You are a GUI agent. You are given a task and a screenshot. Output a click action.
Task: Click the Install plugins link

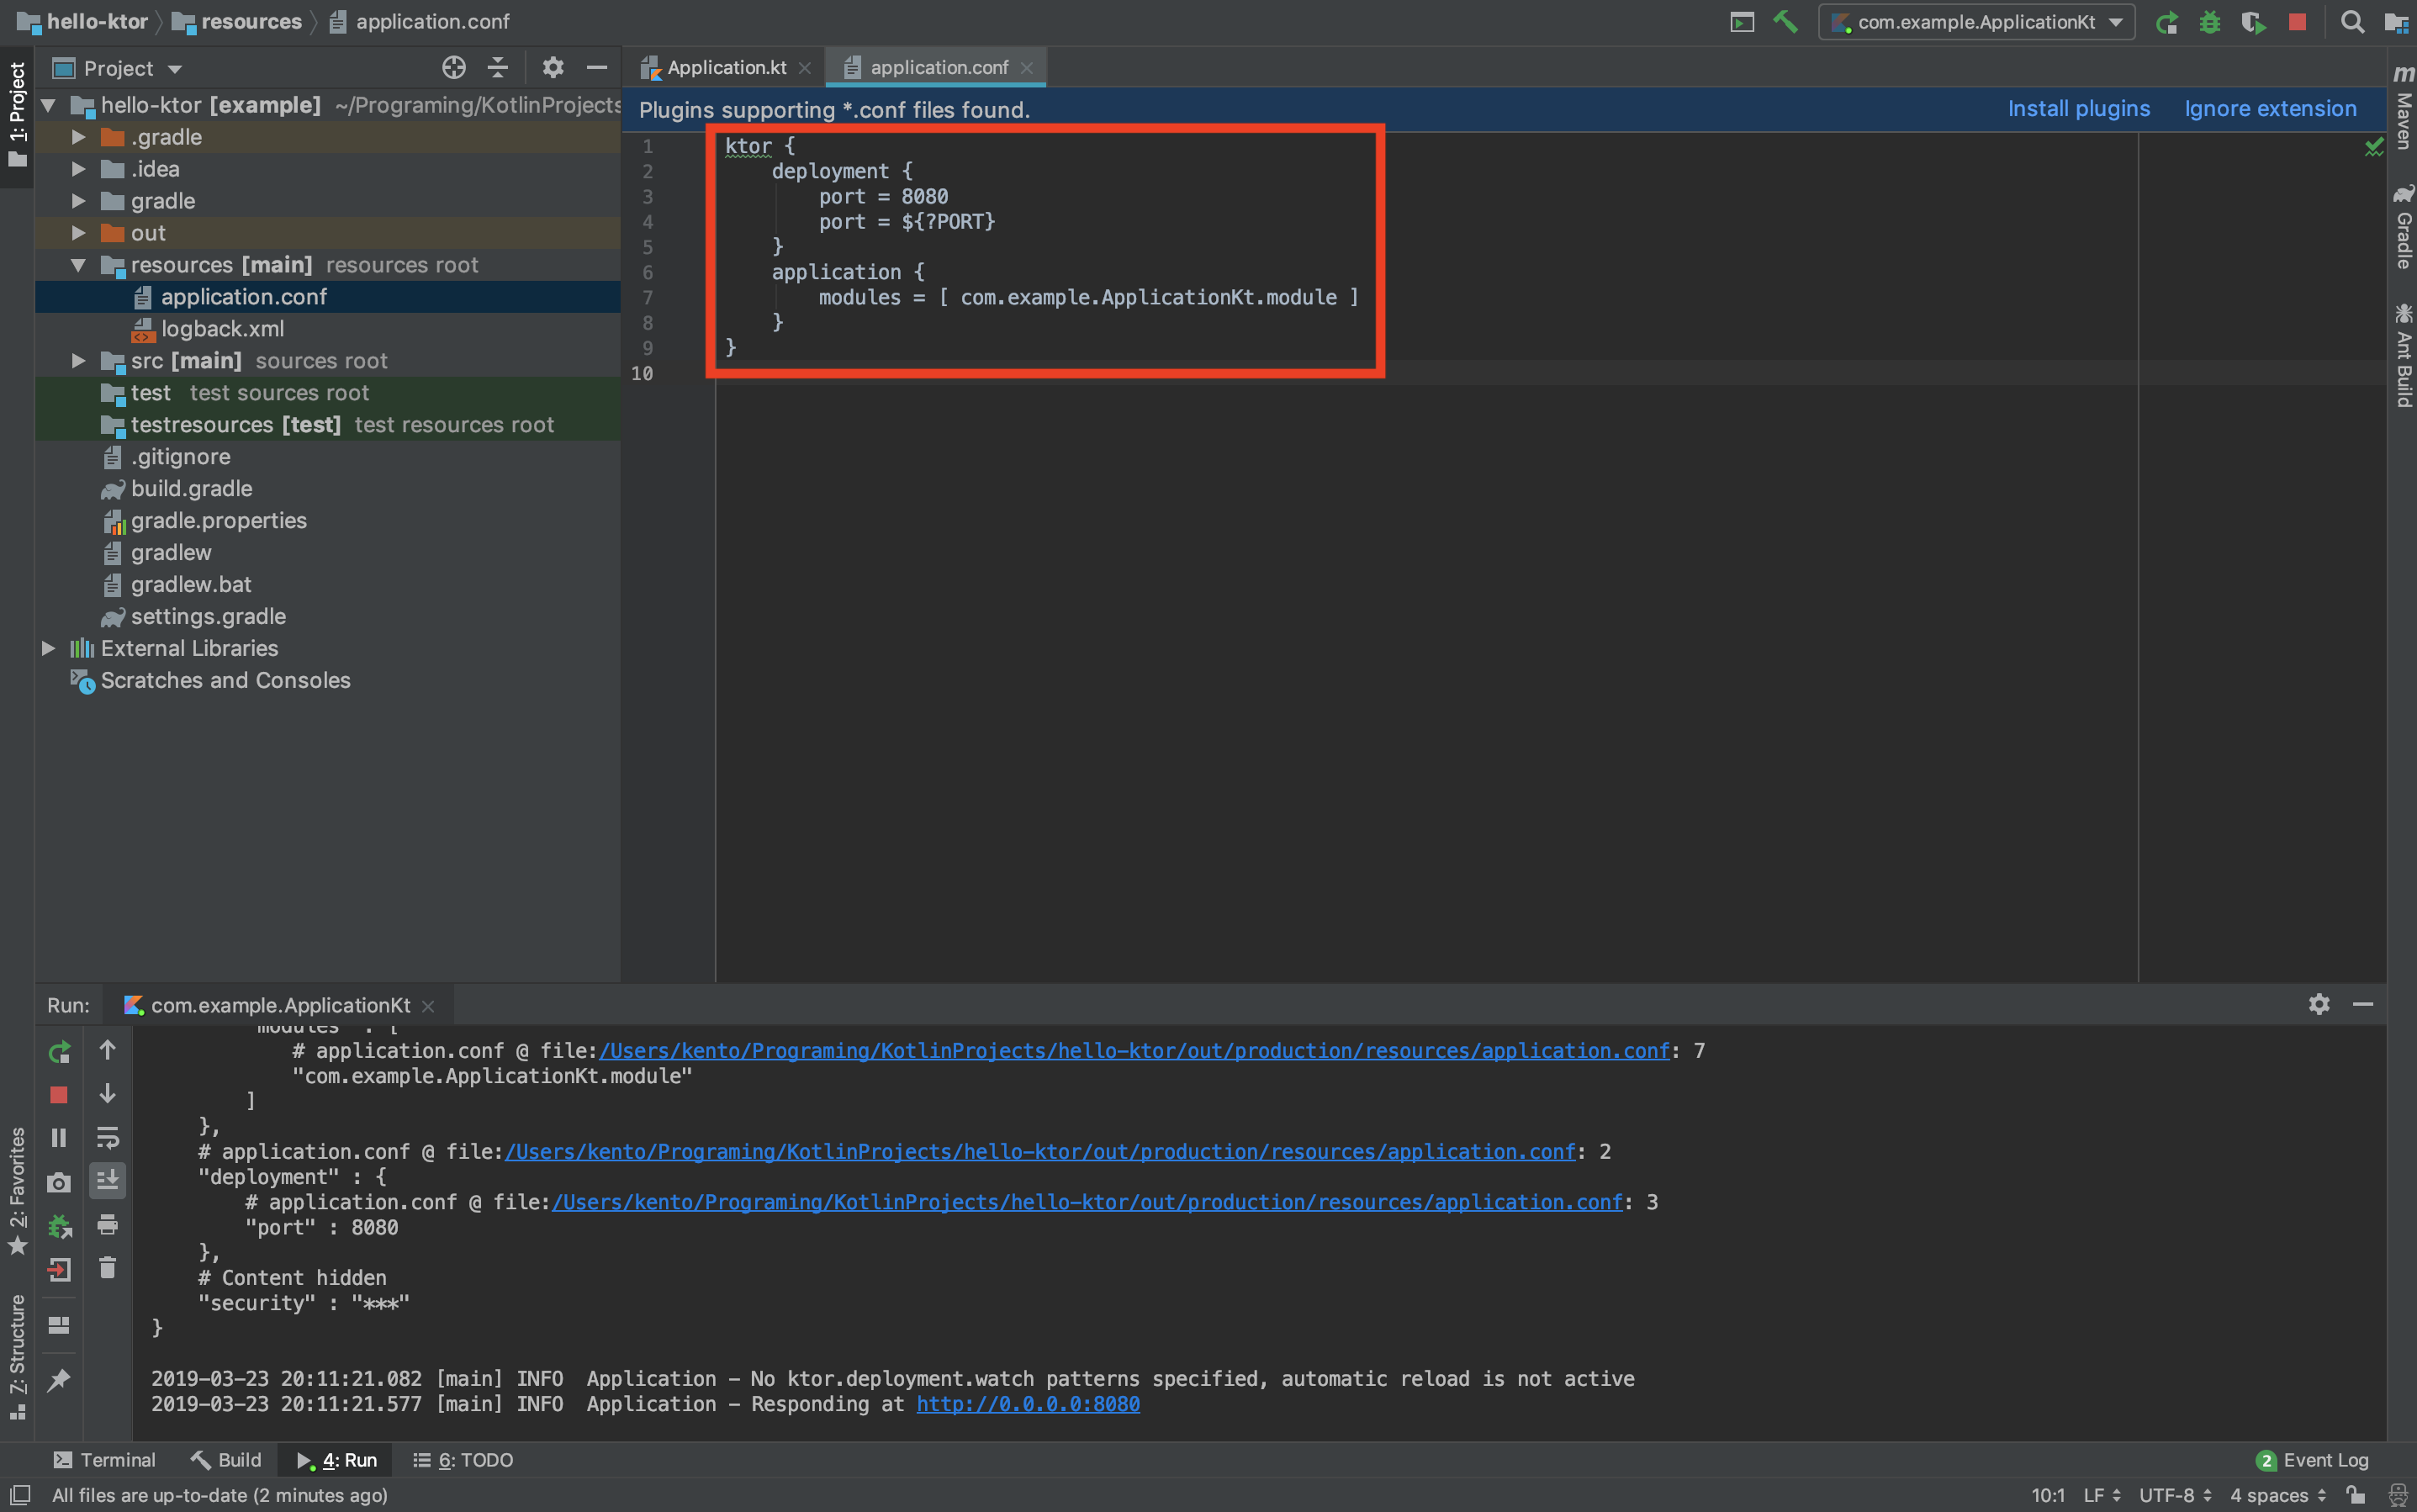tap(2078, 109)
